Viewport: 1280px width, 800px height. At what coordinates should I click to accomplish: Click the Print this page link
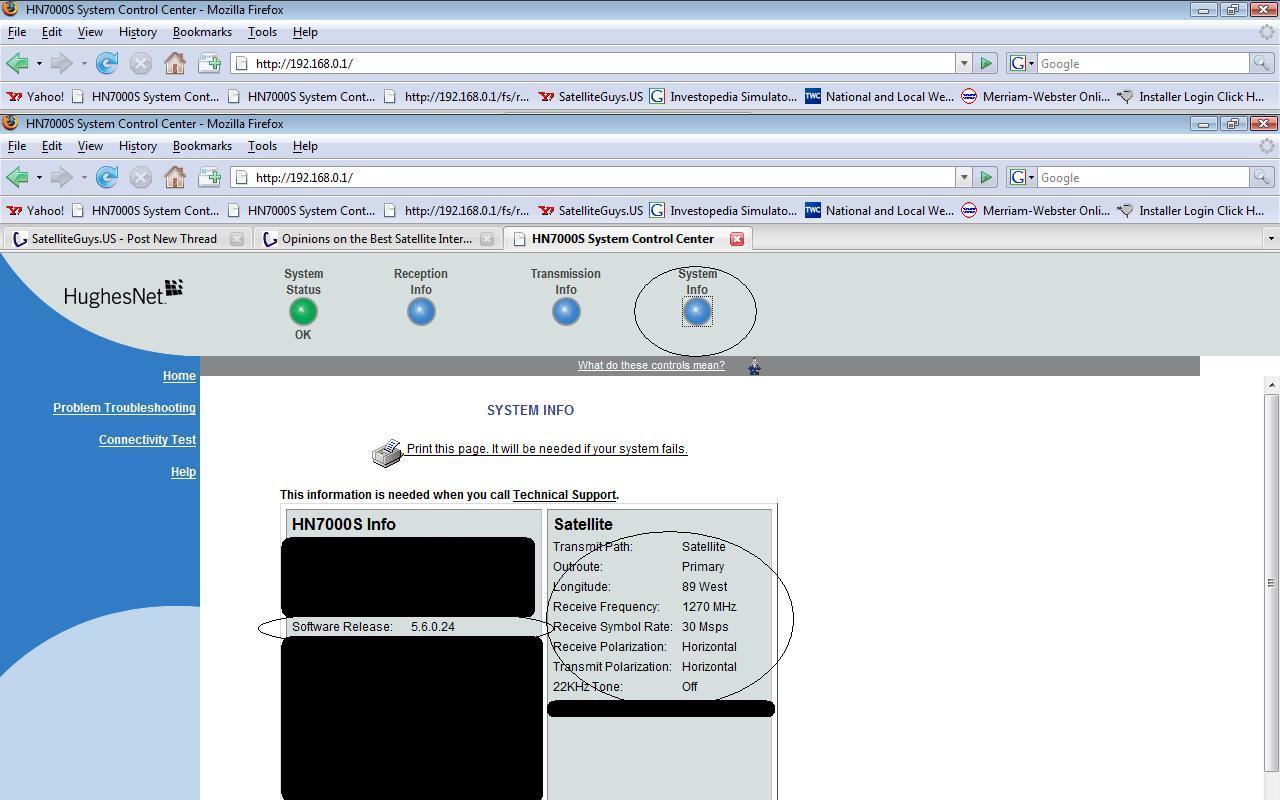[x=547, y=449]
